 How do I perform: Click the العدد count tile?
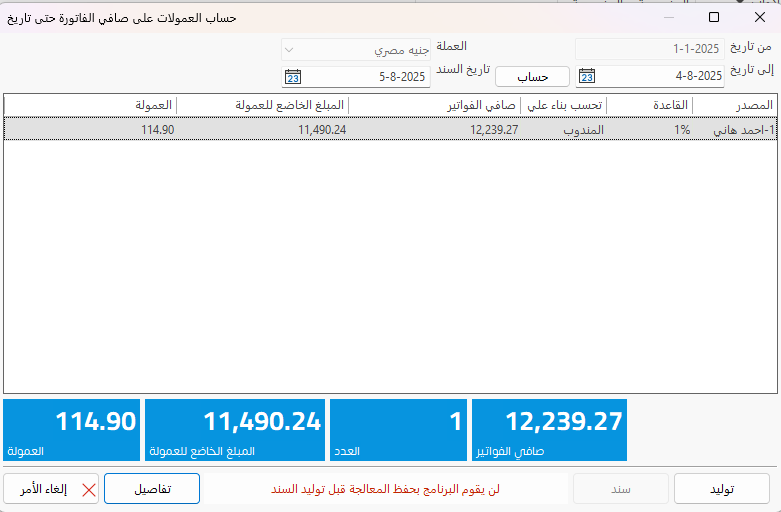[398, 431]
